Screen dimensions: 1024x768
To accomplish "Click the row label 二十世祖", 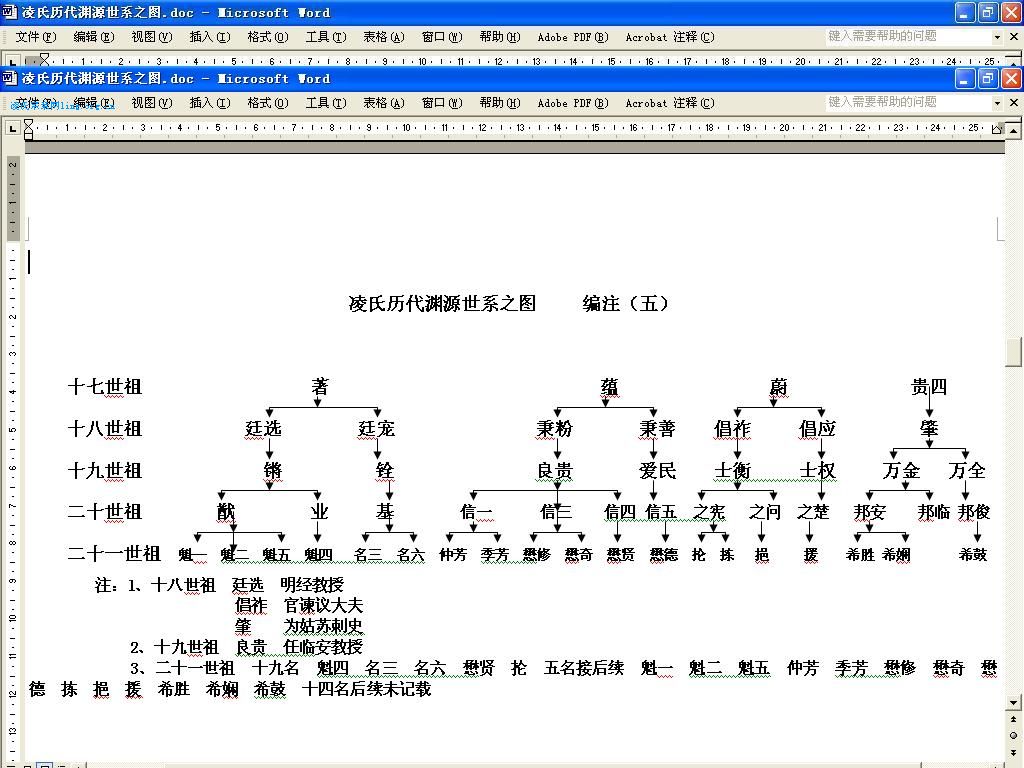I will click(104, 511).
